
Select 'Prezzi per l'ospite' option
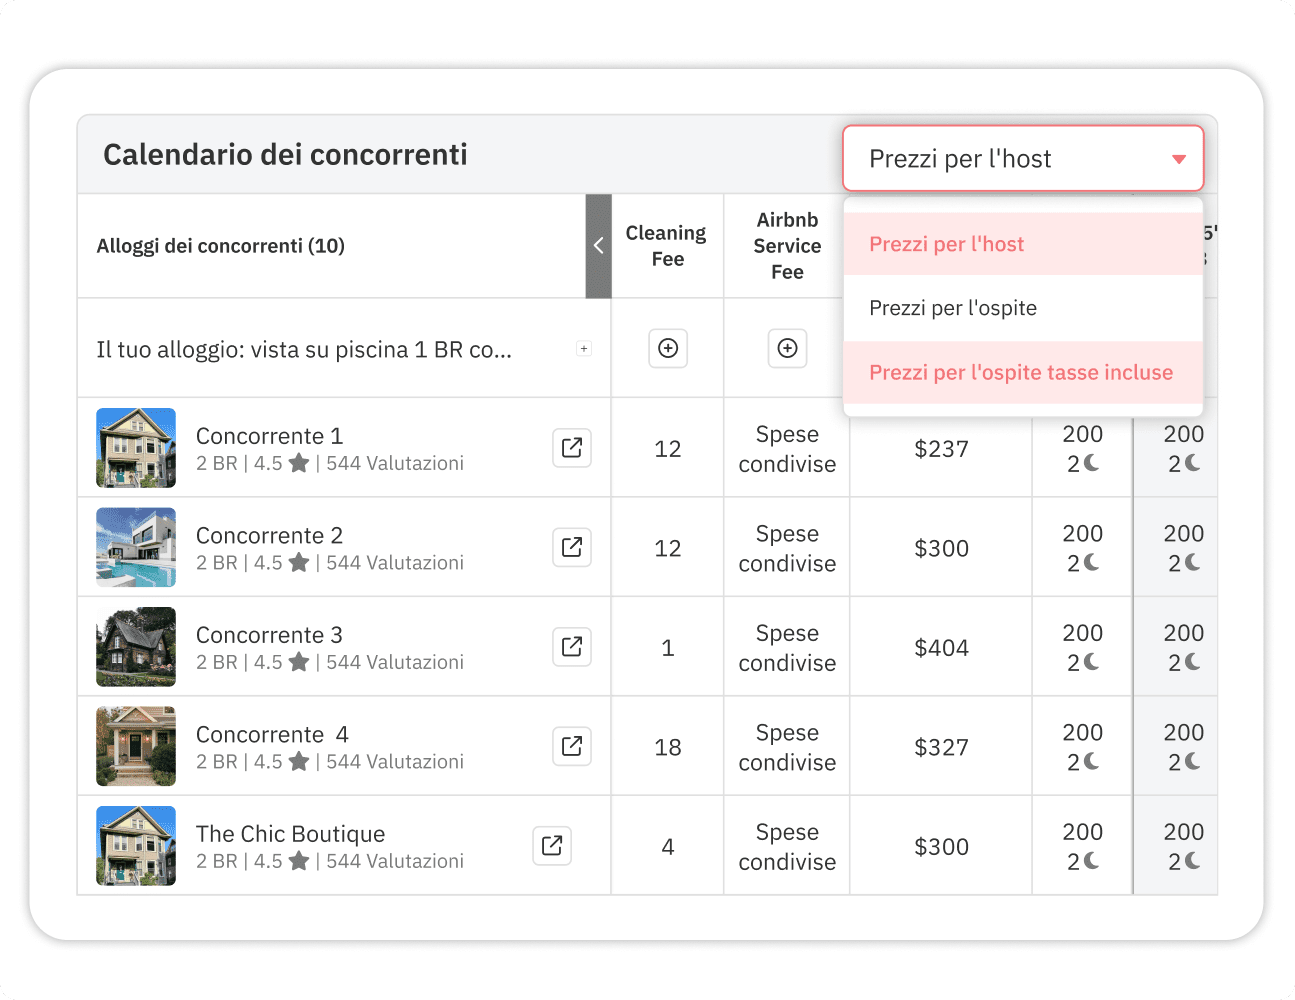pos(953,307)
